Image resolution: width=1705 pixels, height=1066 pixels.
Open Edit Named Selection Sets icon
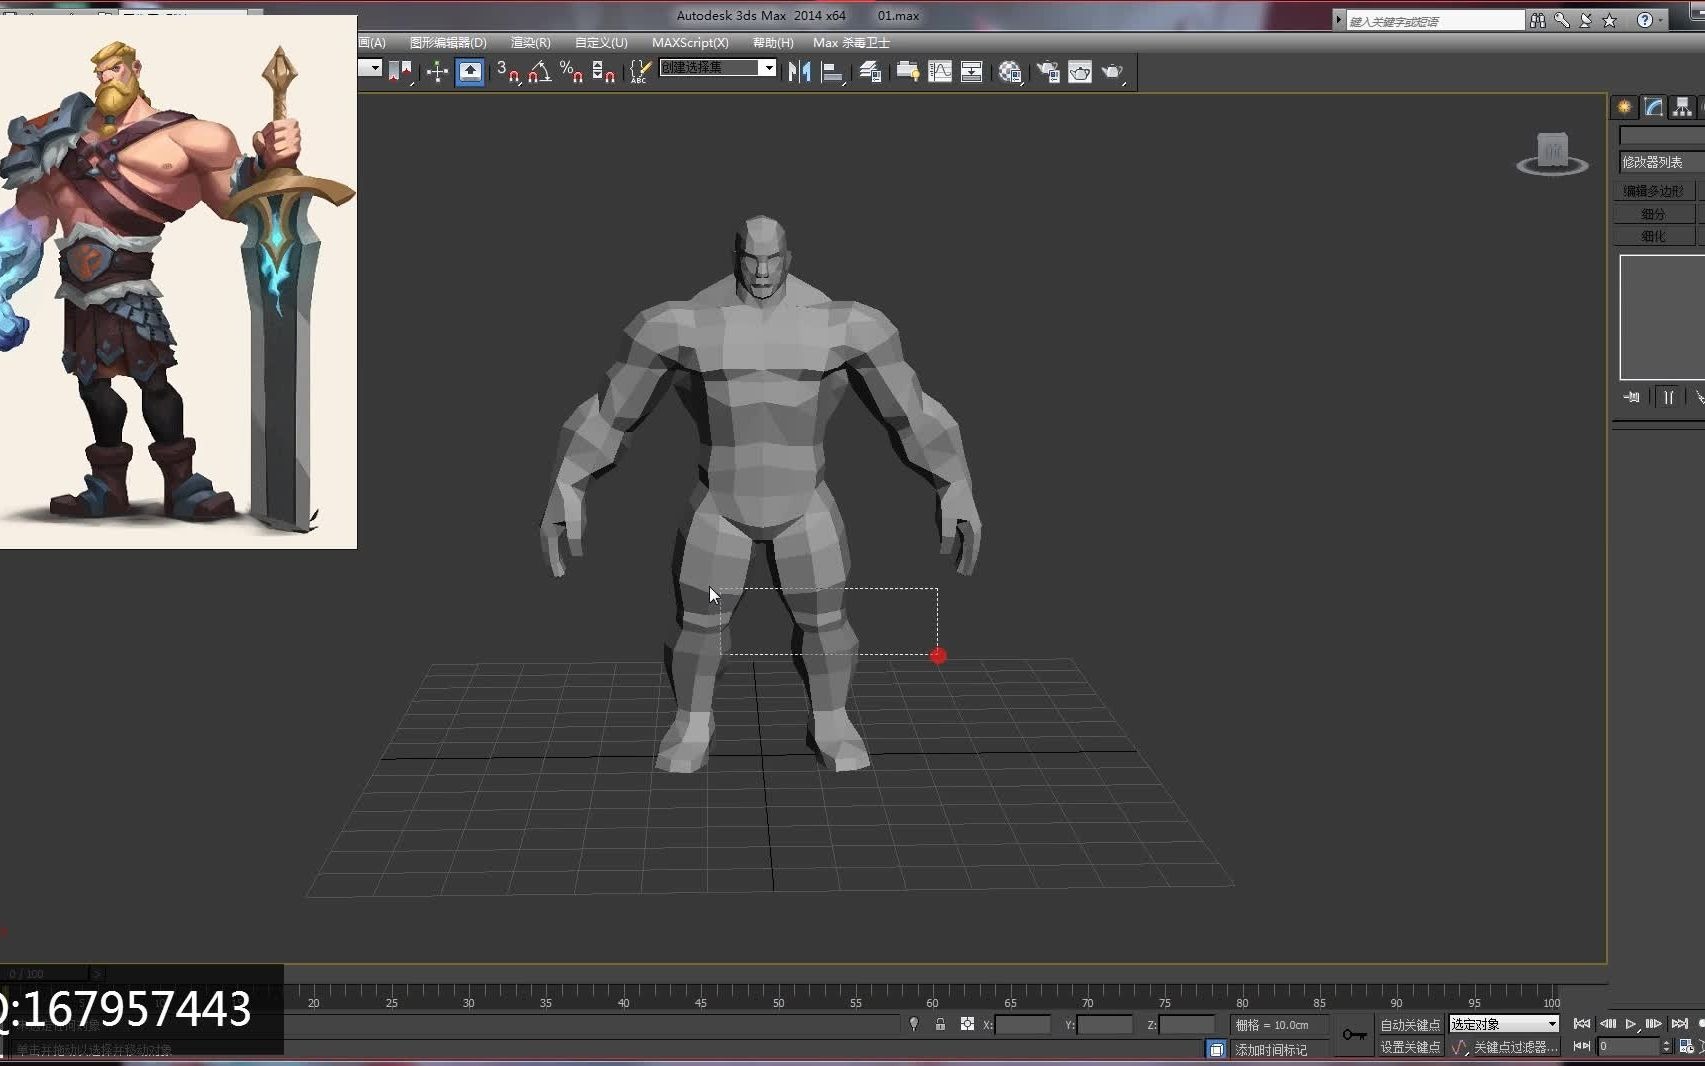(640, 71)
